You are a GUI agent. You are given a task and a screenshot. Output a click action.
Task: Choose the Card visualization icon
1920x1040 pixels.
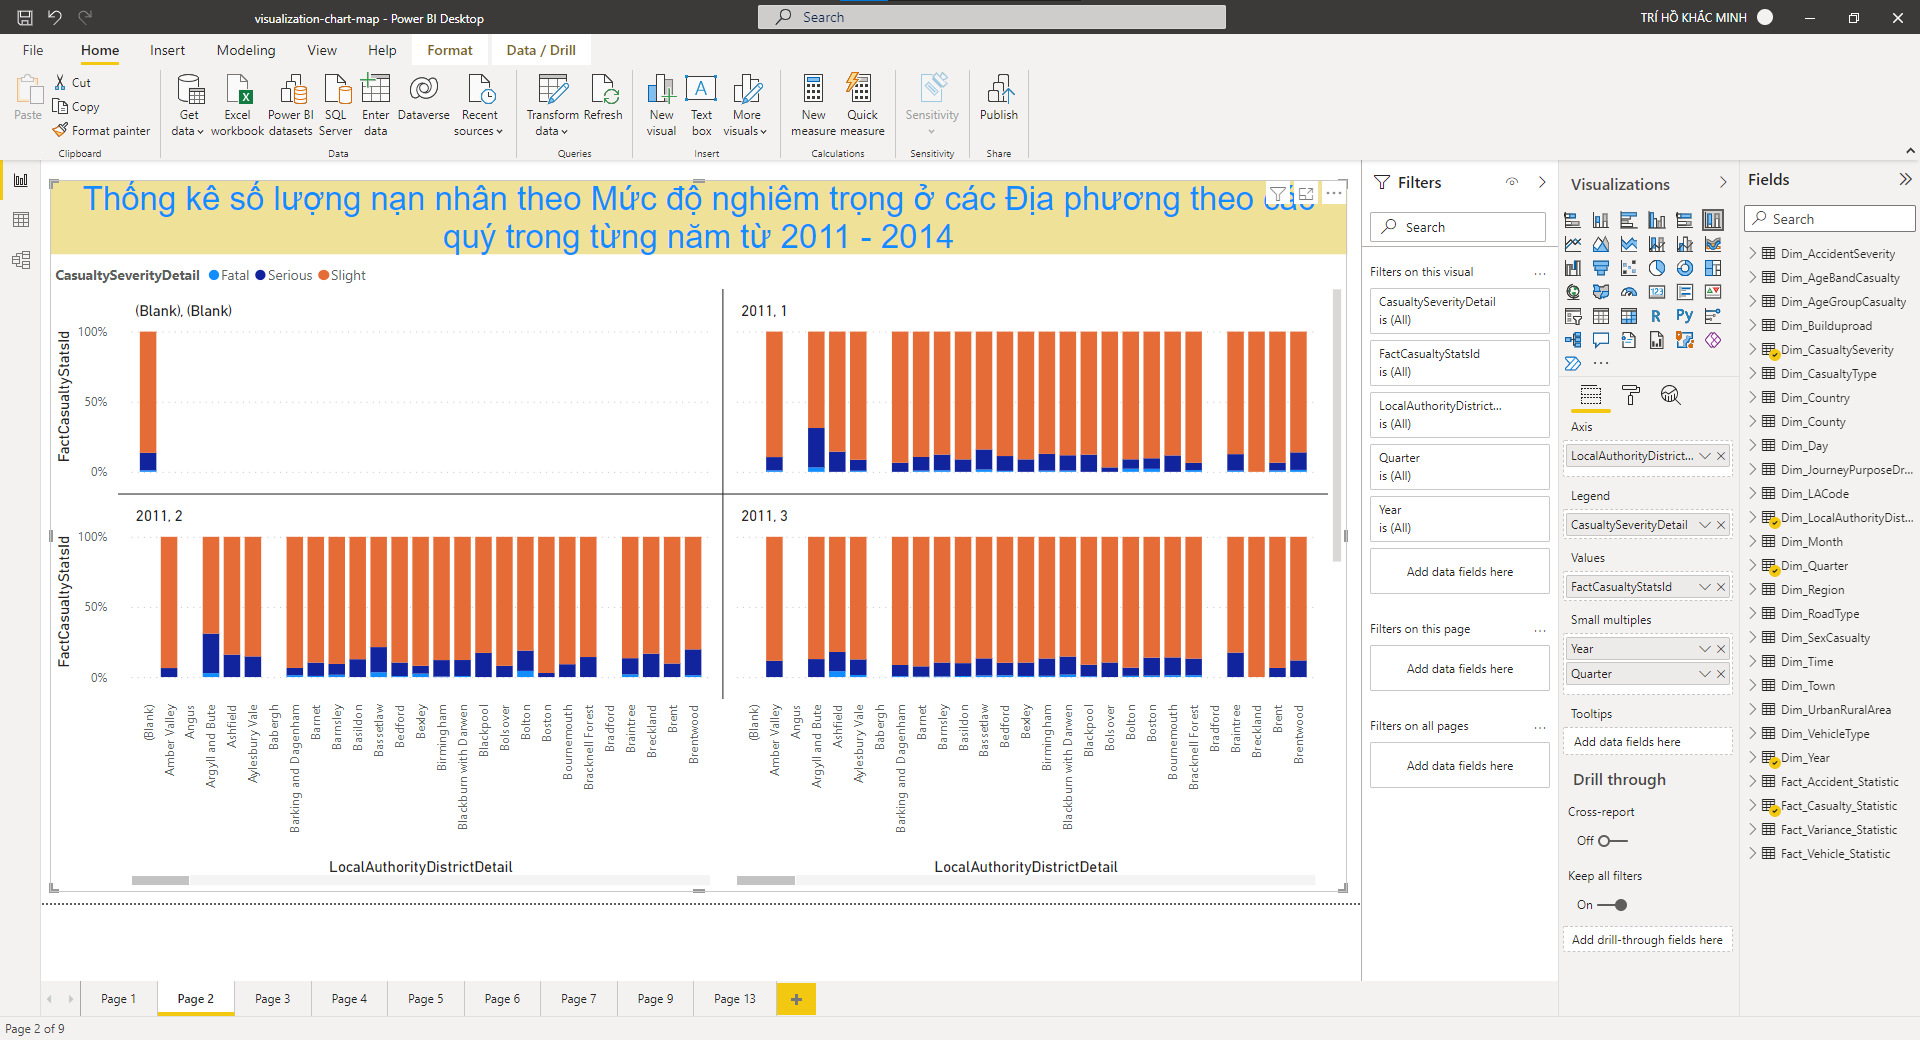pos(1657,292)
